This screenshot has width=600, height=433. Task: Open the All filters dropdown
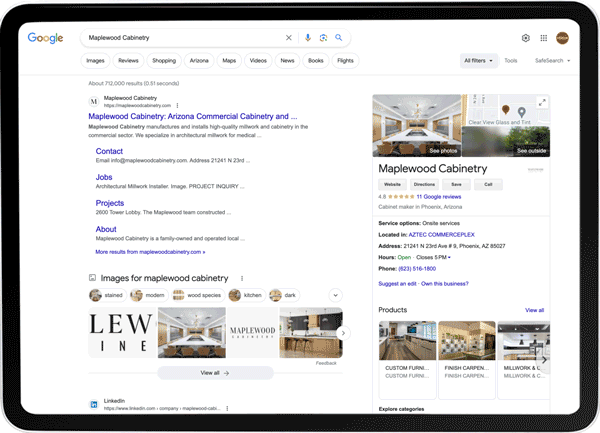[x=479, y=60]
